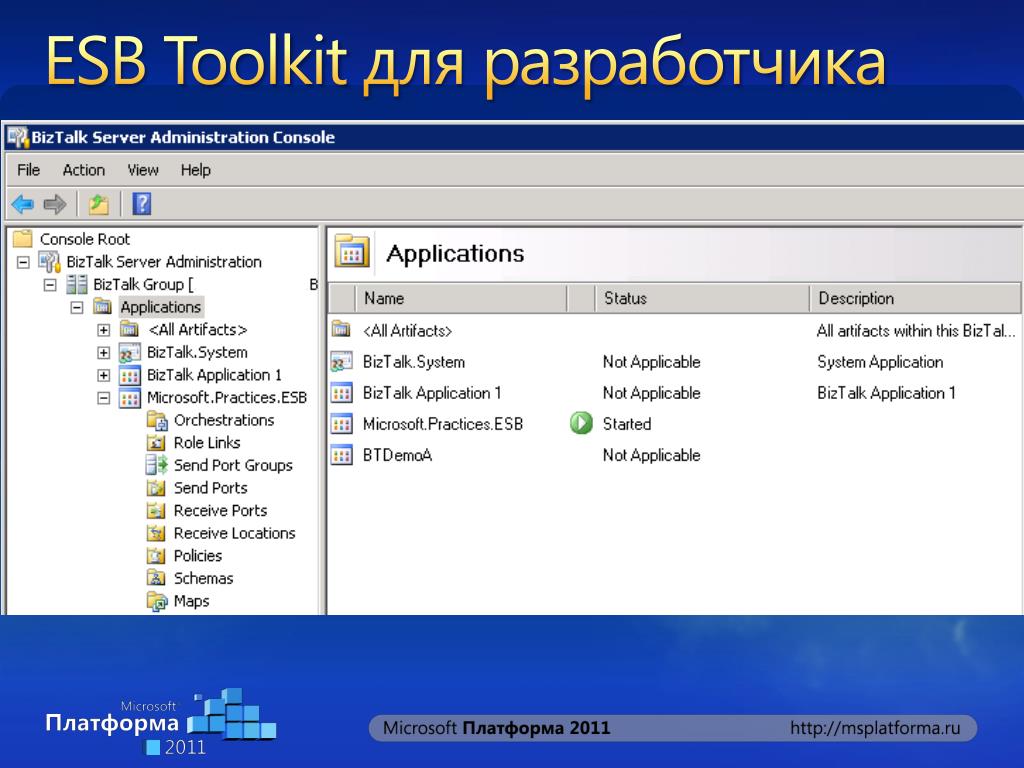Sort by Name column header
The width and height of the screenshot is (1024, 768).
pos(461,298)
